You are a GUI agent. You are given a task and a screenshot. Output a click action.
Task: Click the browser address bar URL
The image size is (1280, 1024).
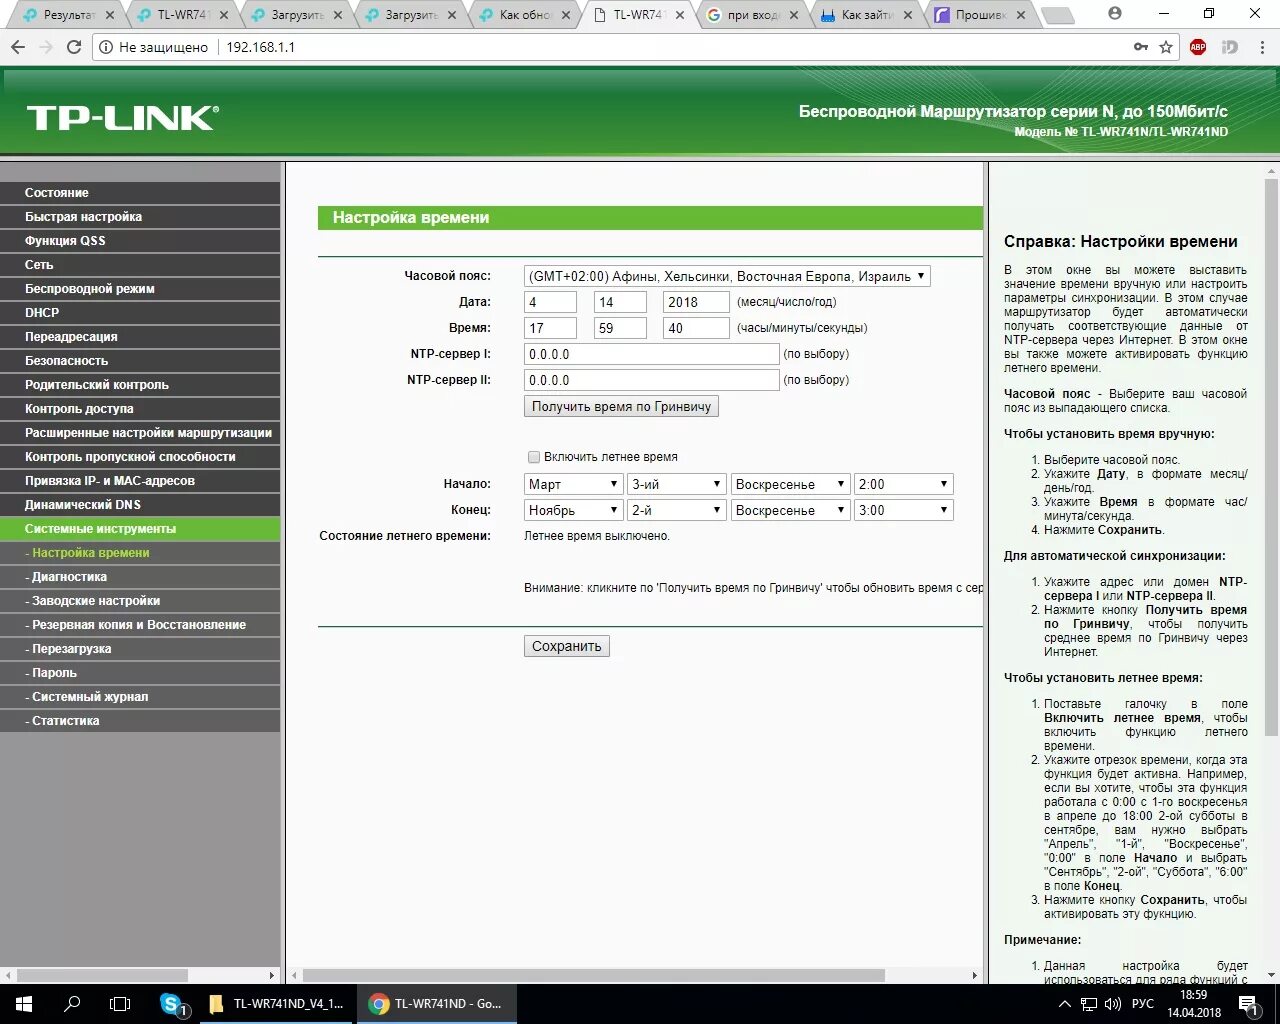pyautogui.click(x=261, y=47)
